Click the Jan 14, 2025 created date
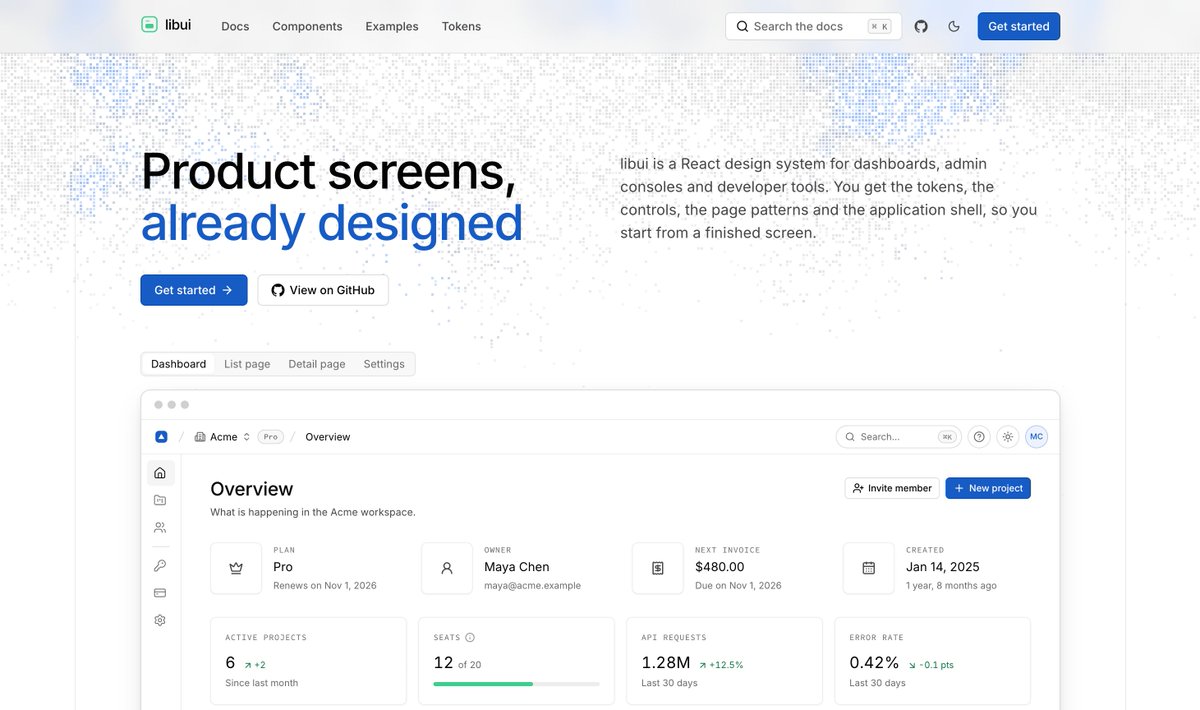The width and height of the screenshot is (1200, 710). [x=943, y=567]
